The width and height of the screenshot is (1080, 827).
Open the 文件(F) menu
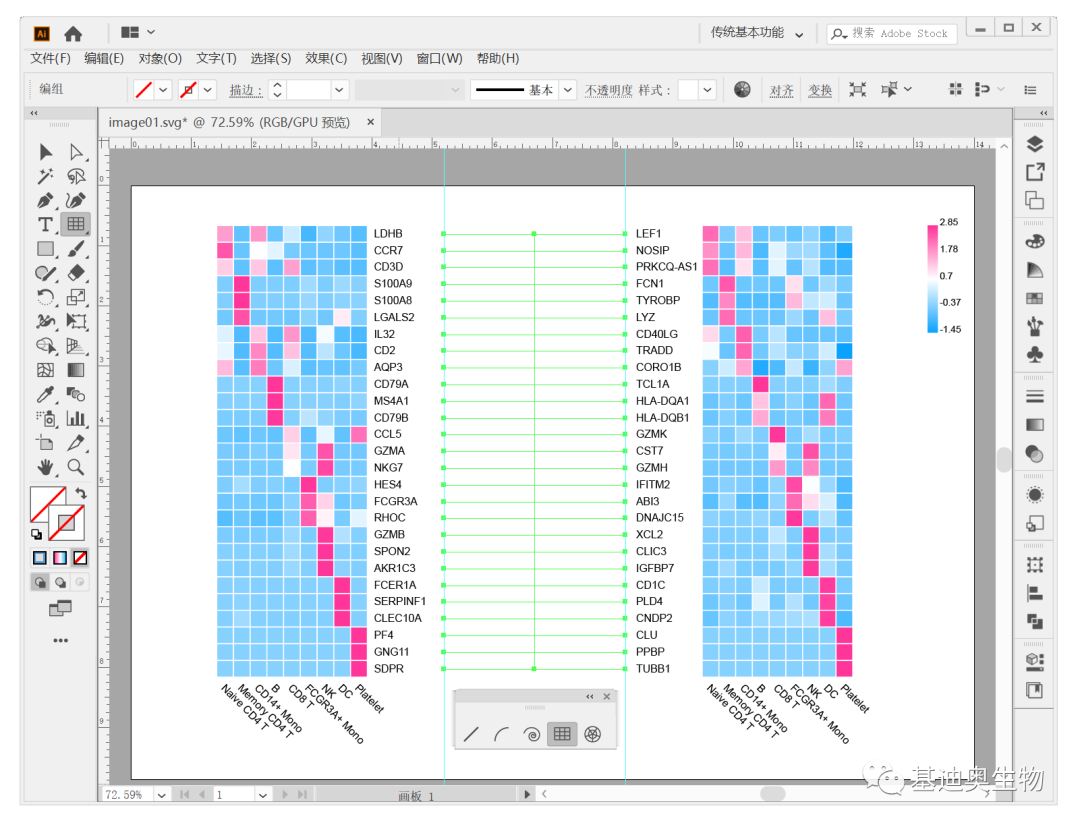[x=50, y=59]
